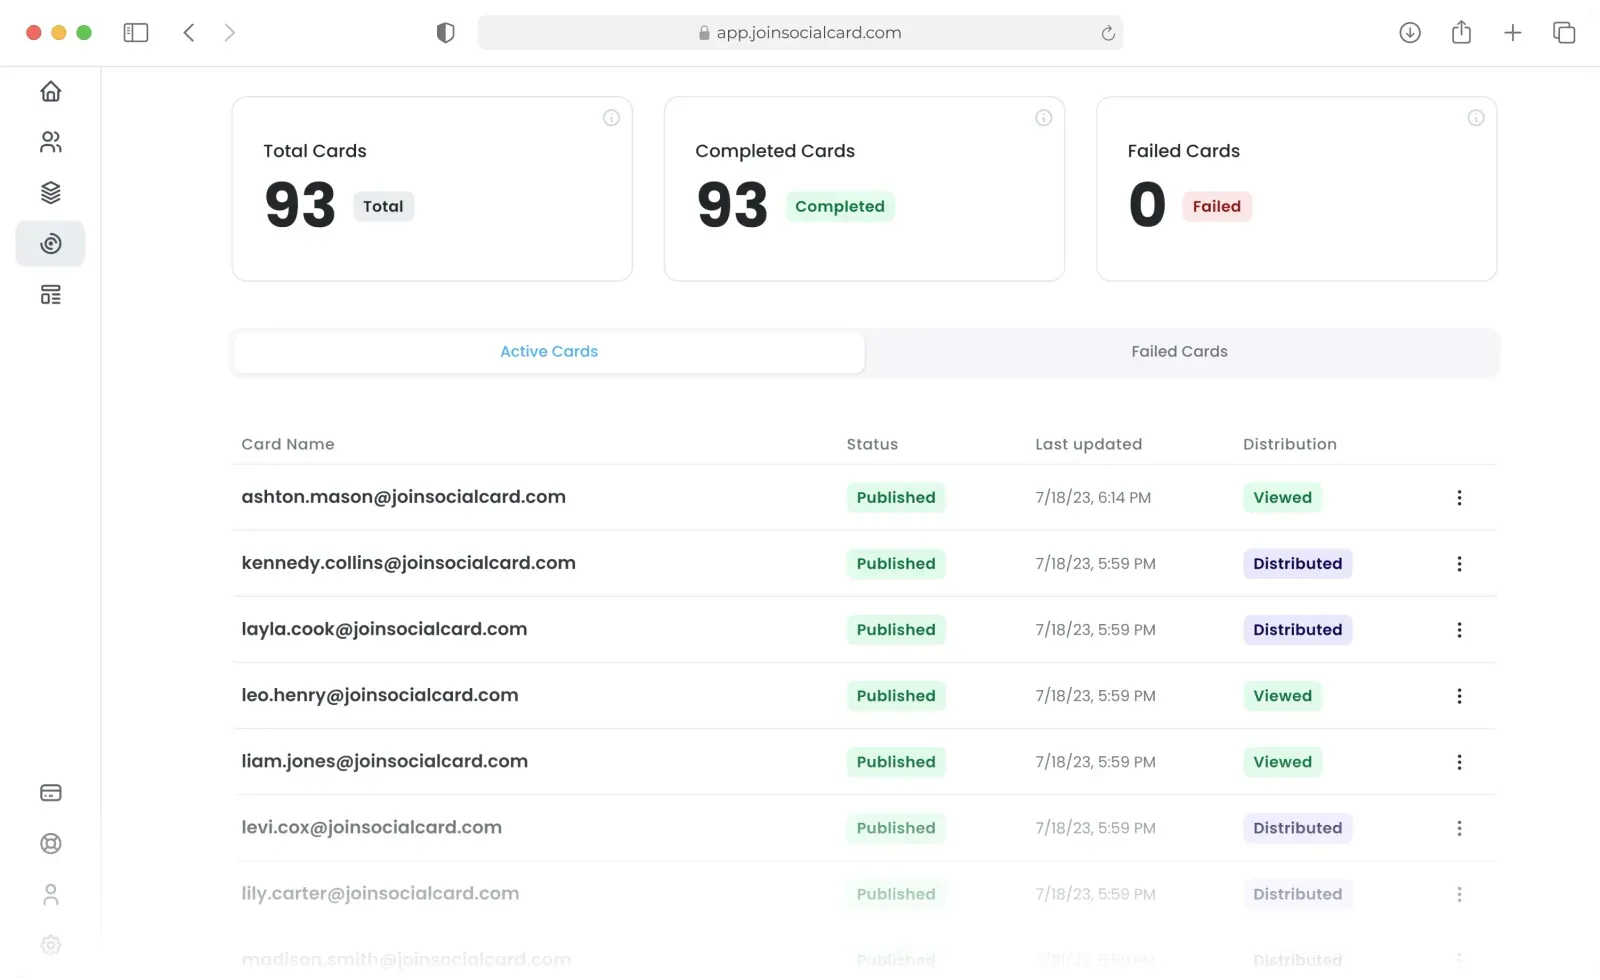This screenshot has height=980, width=1600.
Task: Click Viewed badge for leo.henry
Action: [x=1282, y=696]
